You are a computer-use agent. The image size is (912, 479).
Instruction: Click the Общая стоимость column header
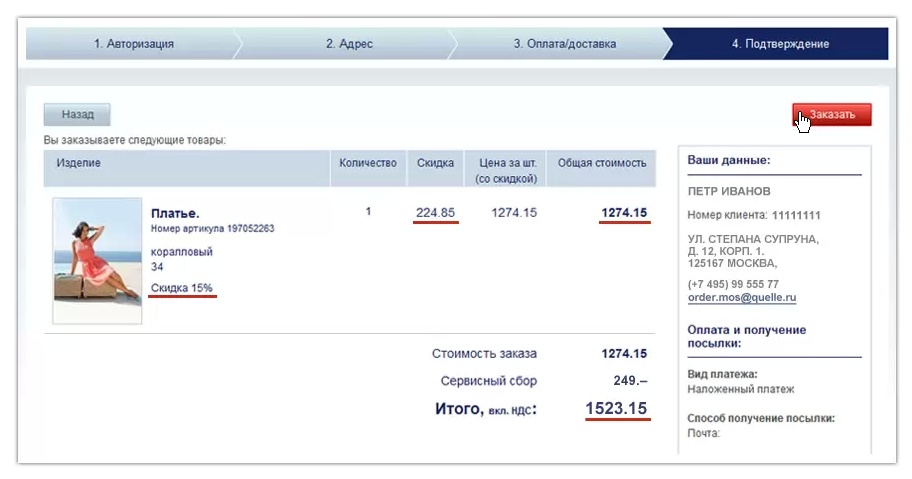[x=602, y=163]
